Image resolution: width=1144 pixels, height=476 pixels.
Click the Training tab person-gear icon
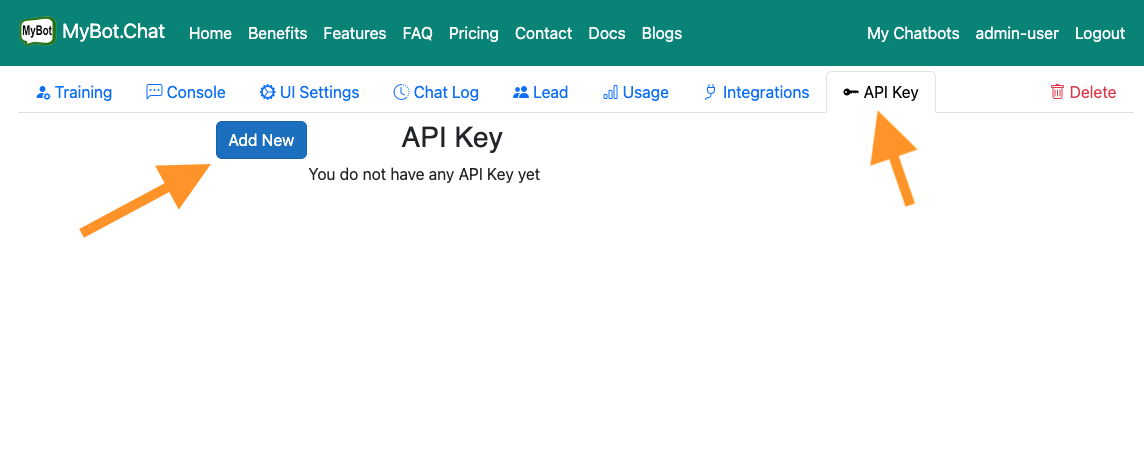pyautogui.click(x=43, y=93)
